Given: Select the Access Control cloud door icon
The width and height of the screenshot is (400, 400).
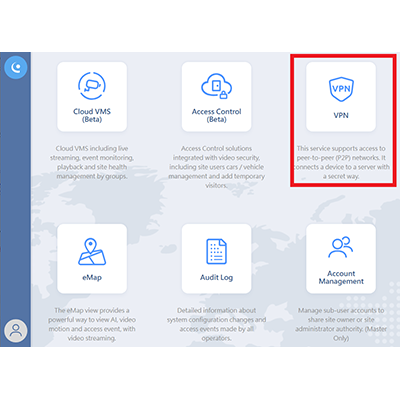Looking at the screenshot, I should (x=216, y=86).
